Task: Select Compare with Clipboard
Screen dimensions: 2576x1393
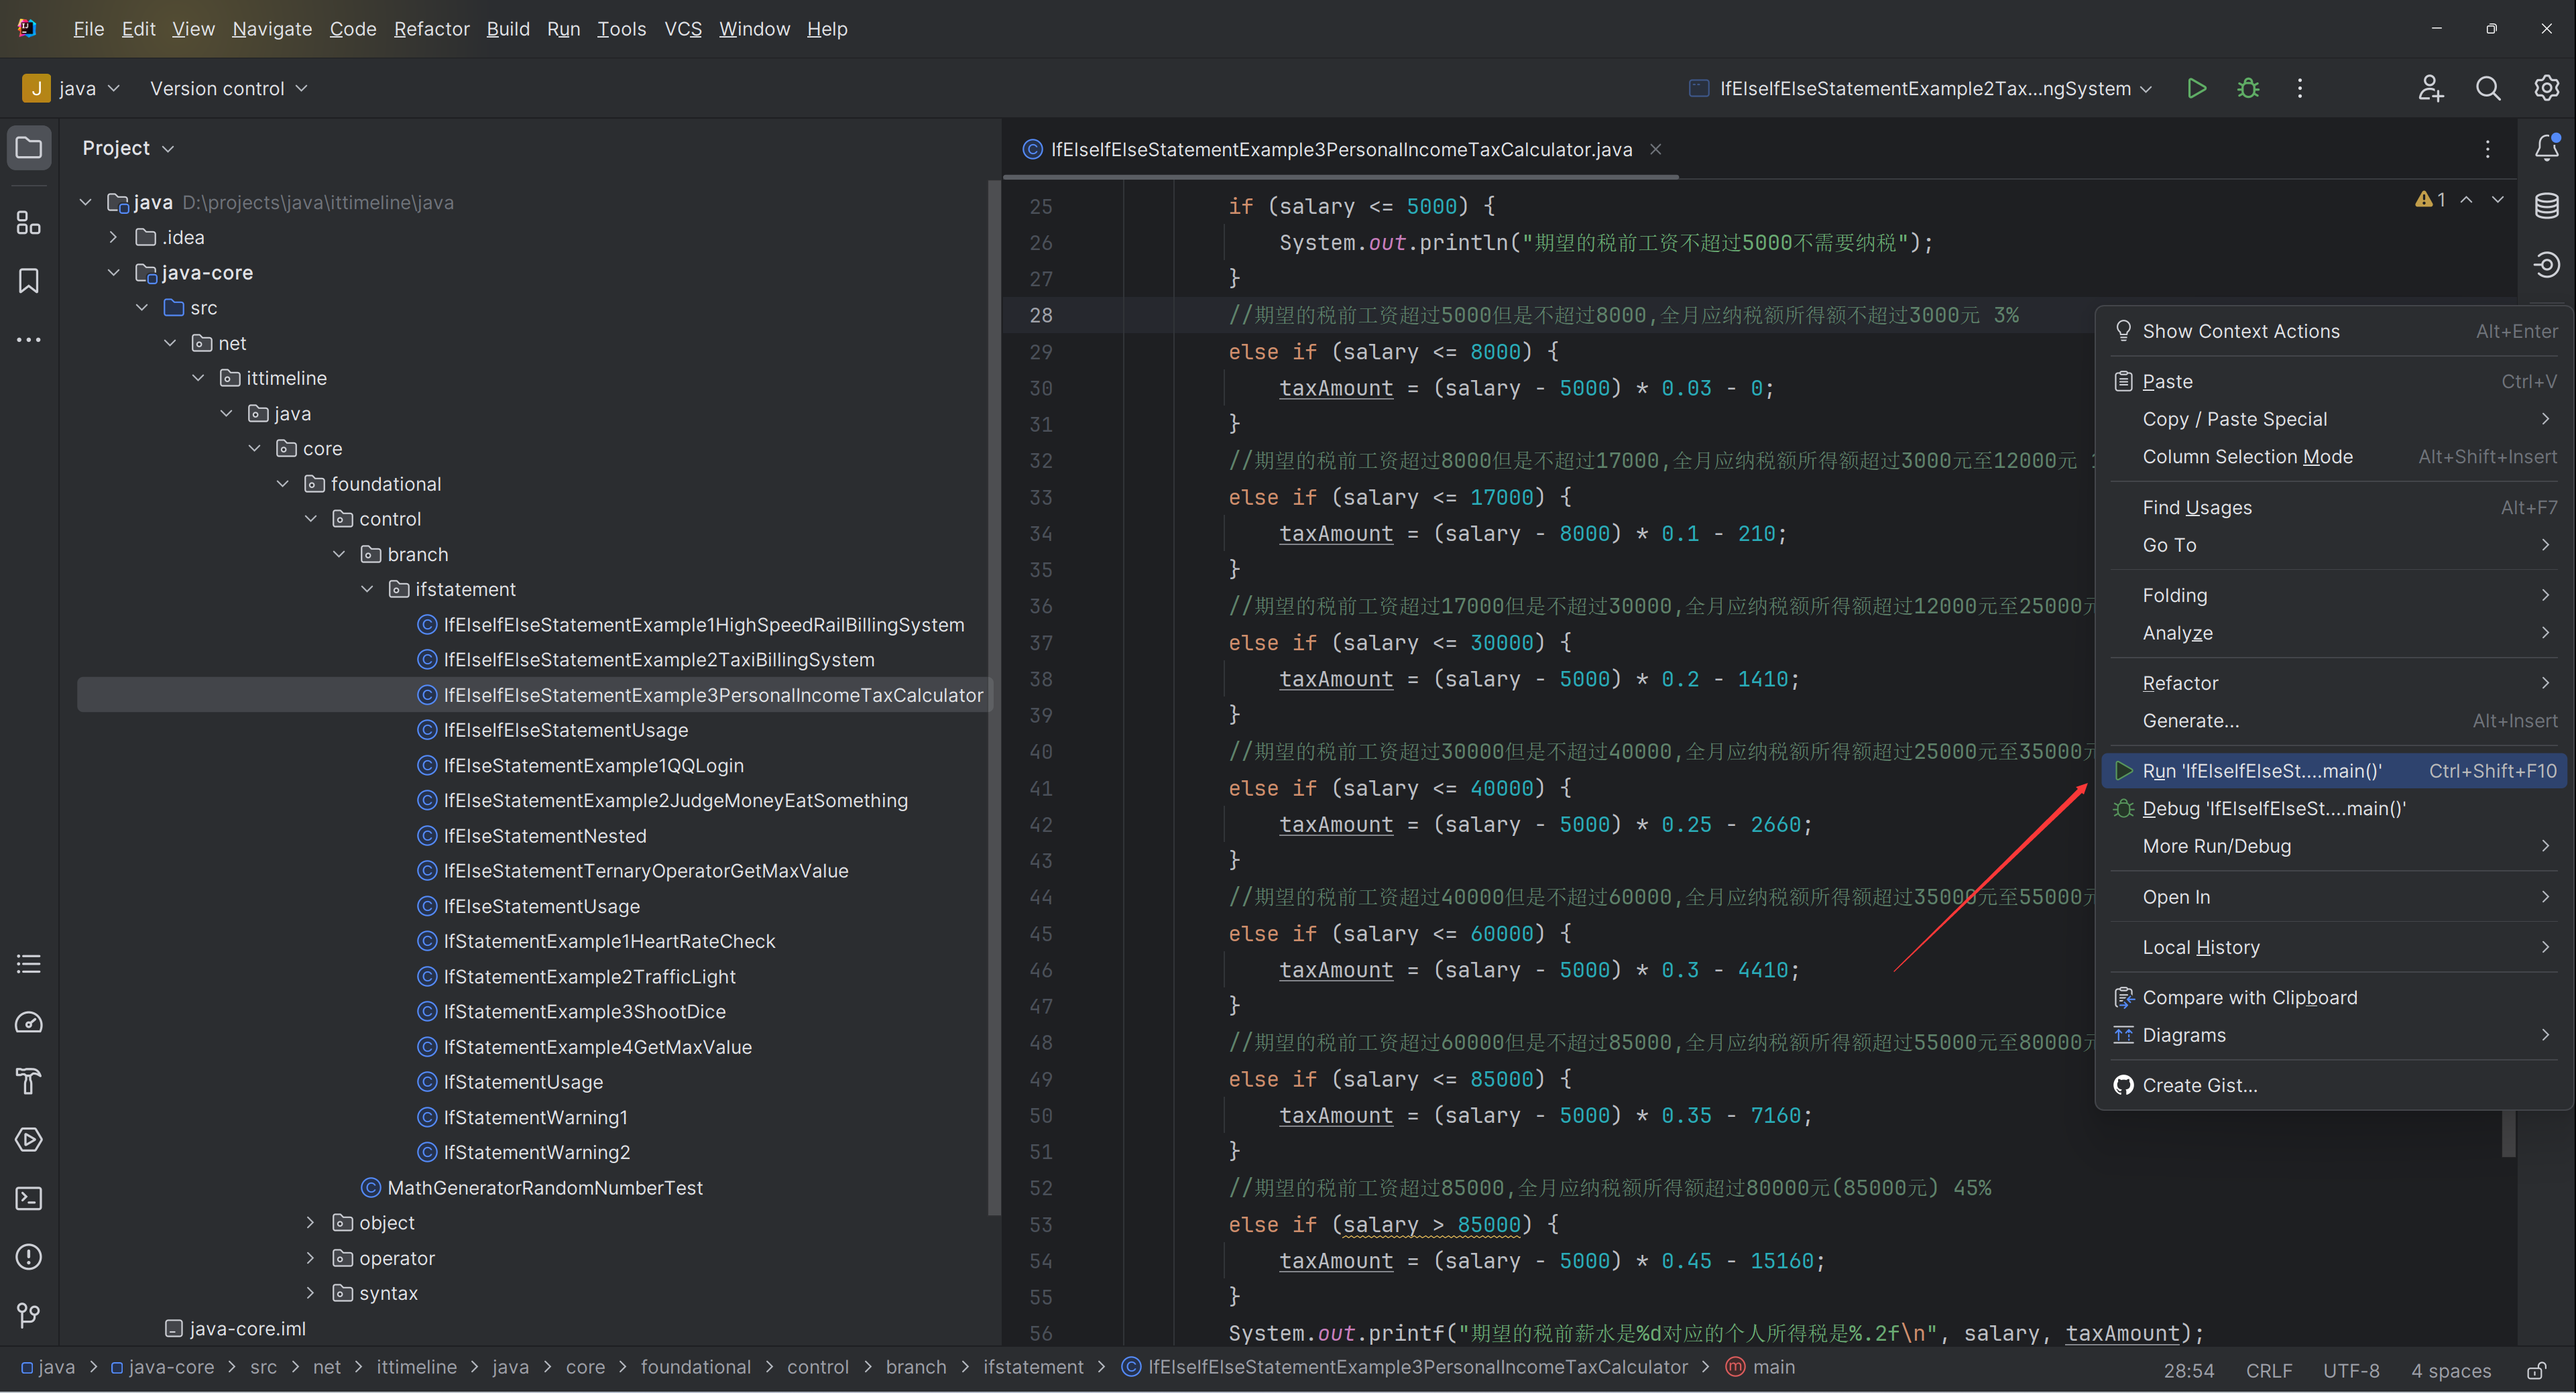Action: [x=2334, y=997]
